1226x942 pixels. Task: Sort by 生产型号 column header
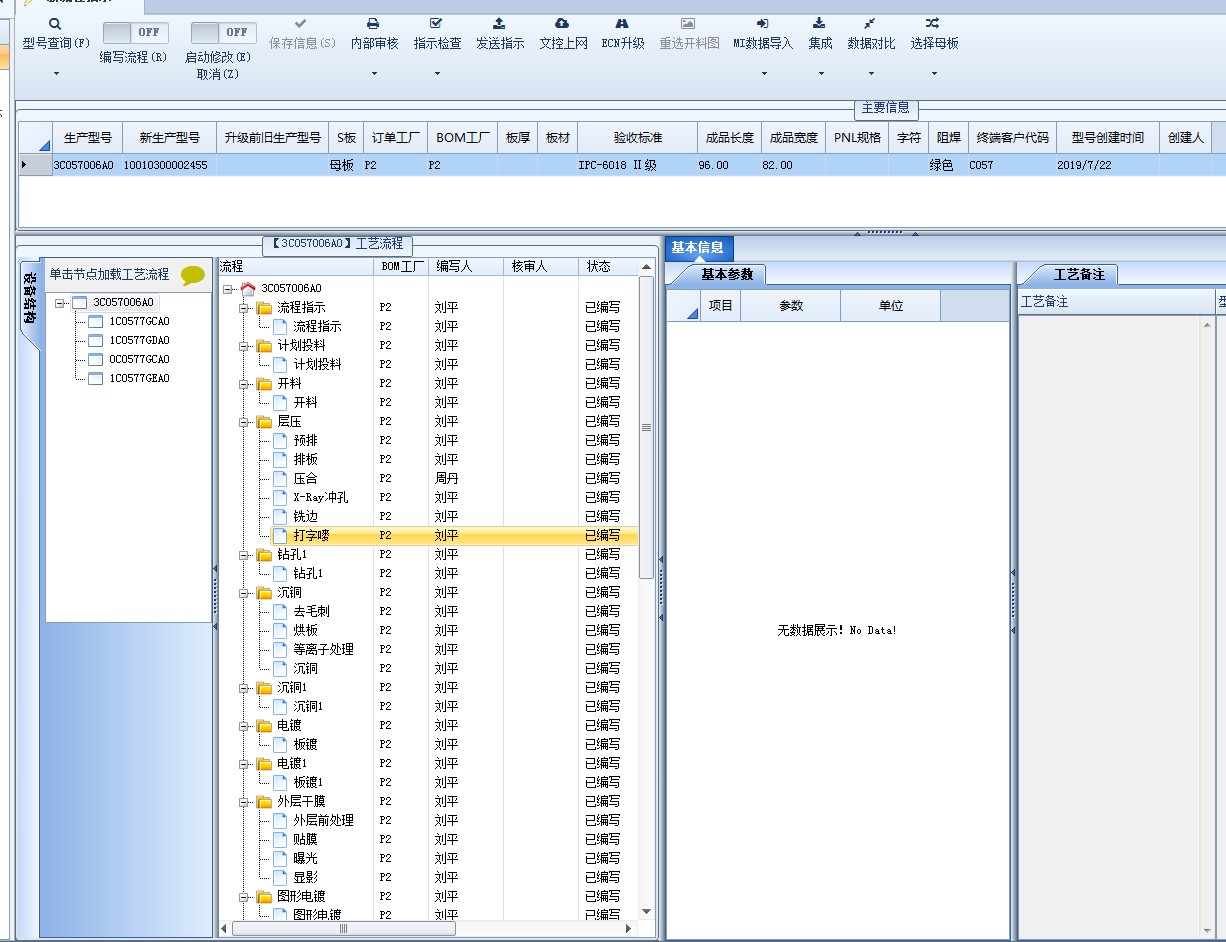88,138
